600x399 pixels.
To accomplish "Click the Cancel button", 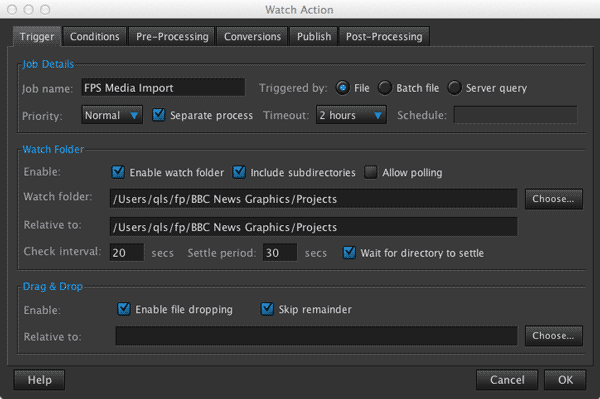I will (x=507, y=379).
